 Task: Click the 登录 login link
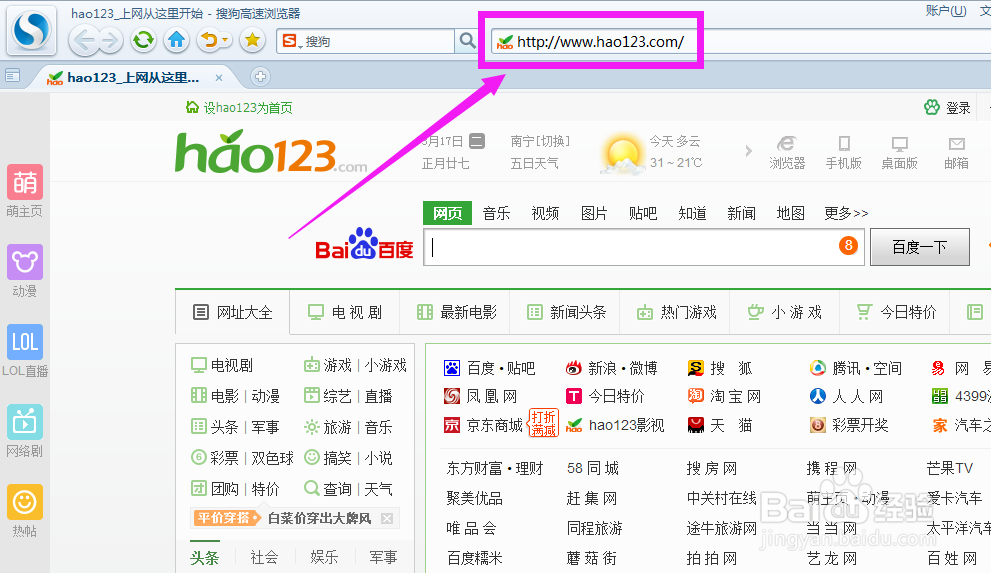[x=947, y=107]
